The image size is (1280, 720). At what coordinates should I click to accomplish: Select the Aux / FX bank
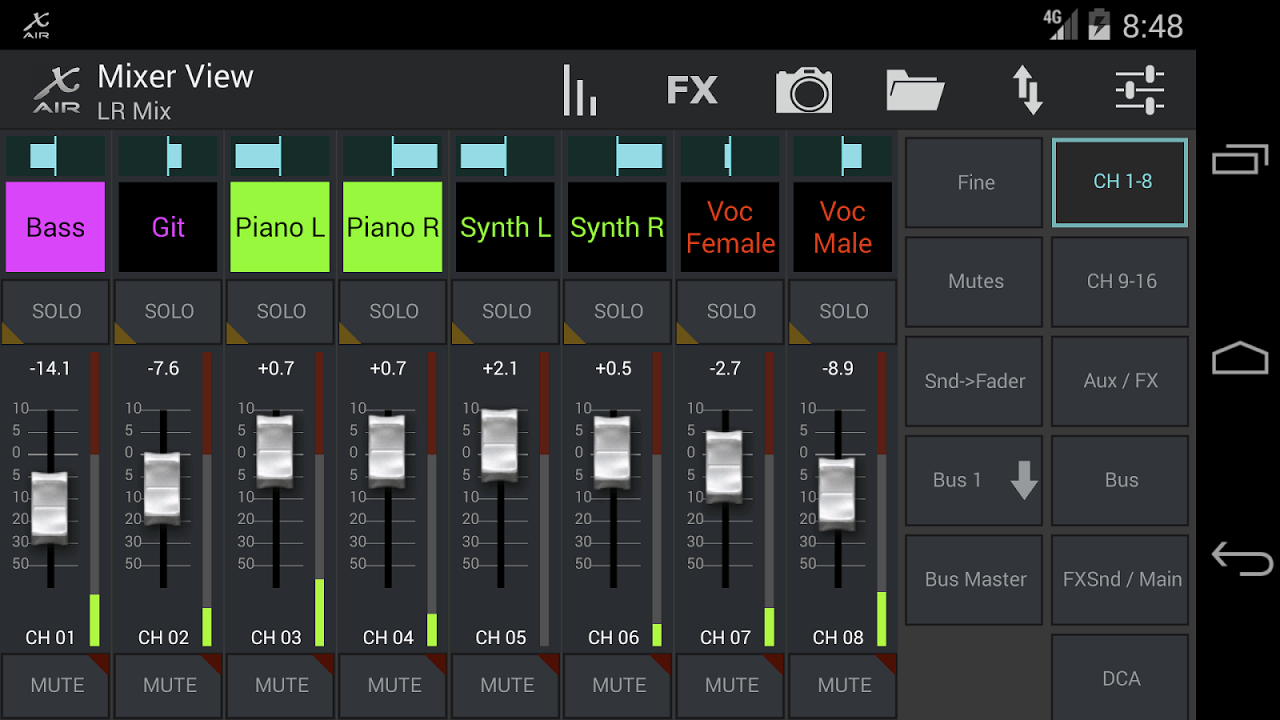[1119, 381]
